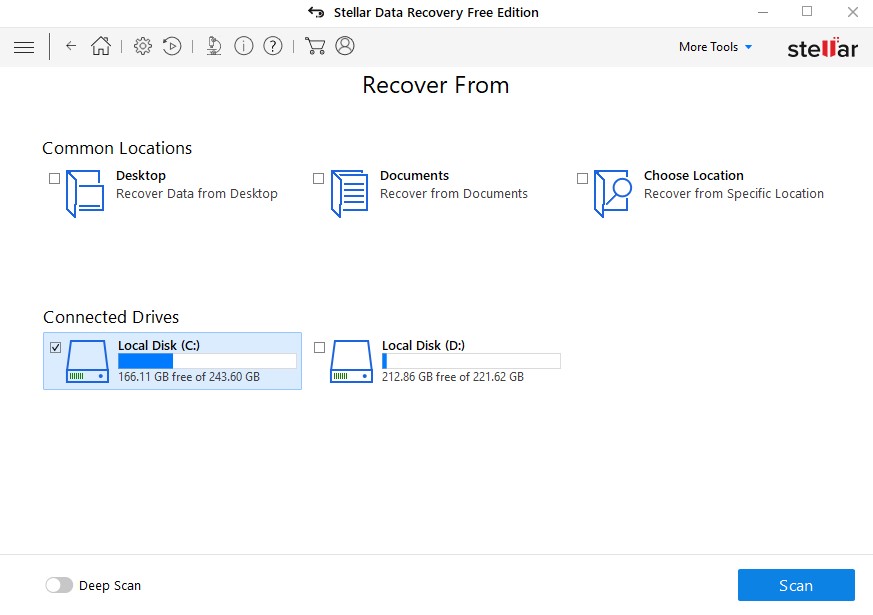Screen dimensions: 873x615
Task: Click Local Disk (C:) usage bar
Action: [207, 361]
